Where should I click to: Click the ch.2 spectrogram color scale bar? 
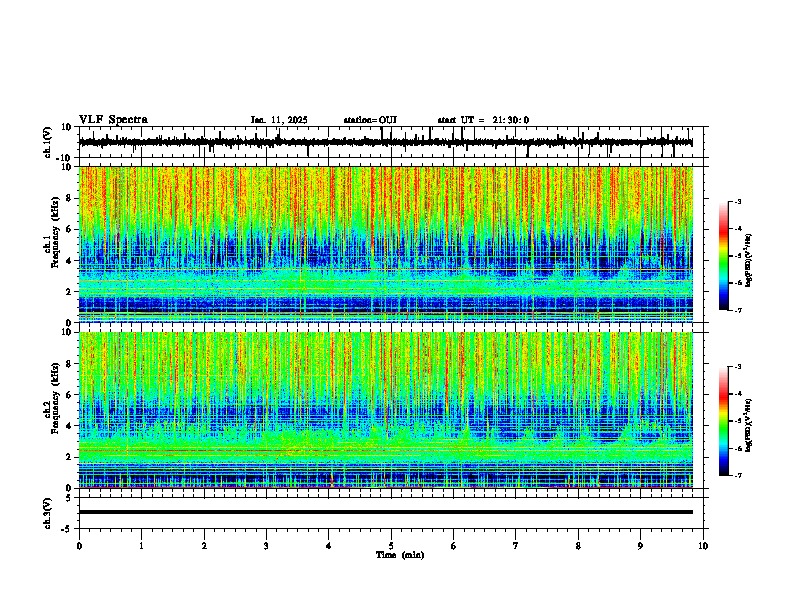point(724,421)
